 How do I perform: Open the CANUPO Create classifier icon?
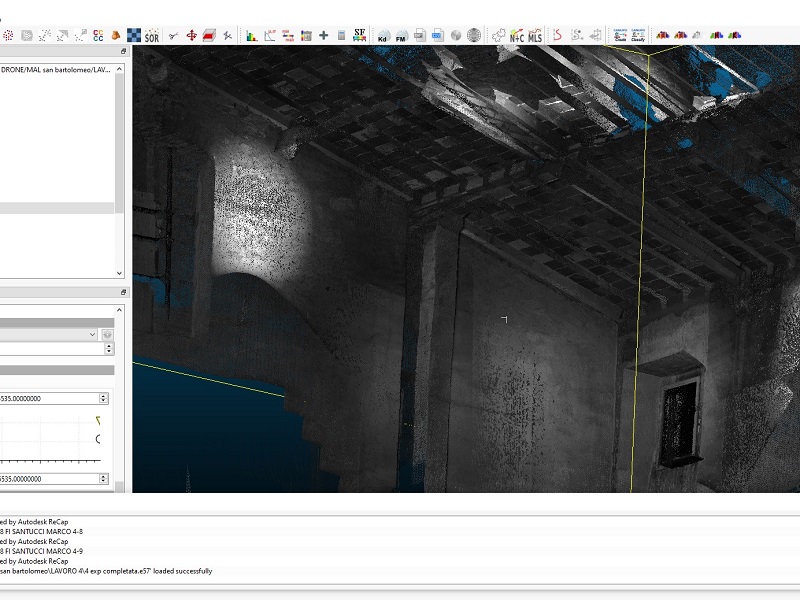[620, 35]
